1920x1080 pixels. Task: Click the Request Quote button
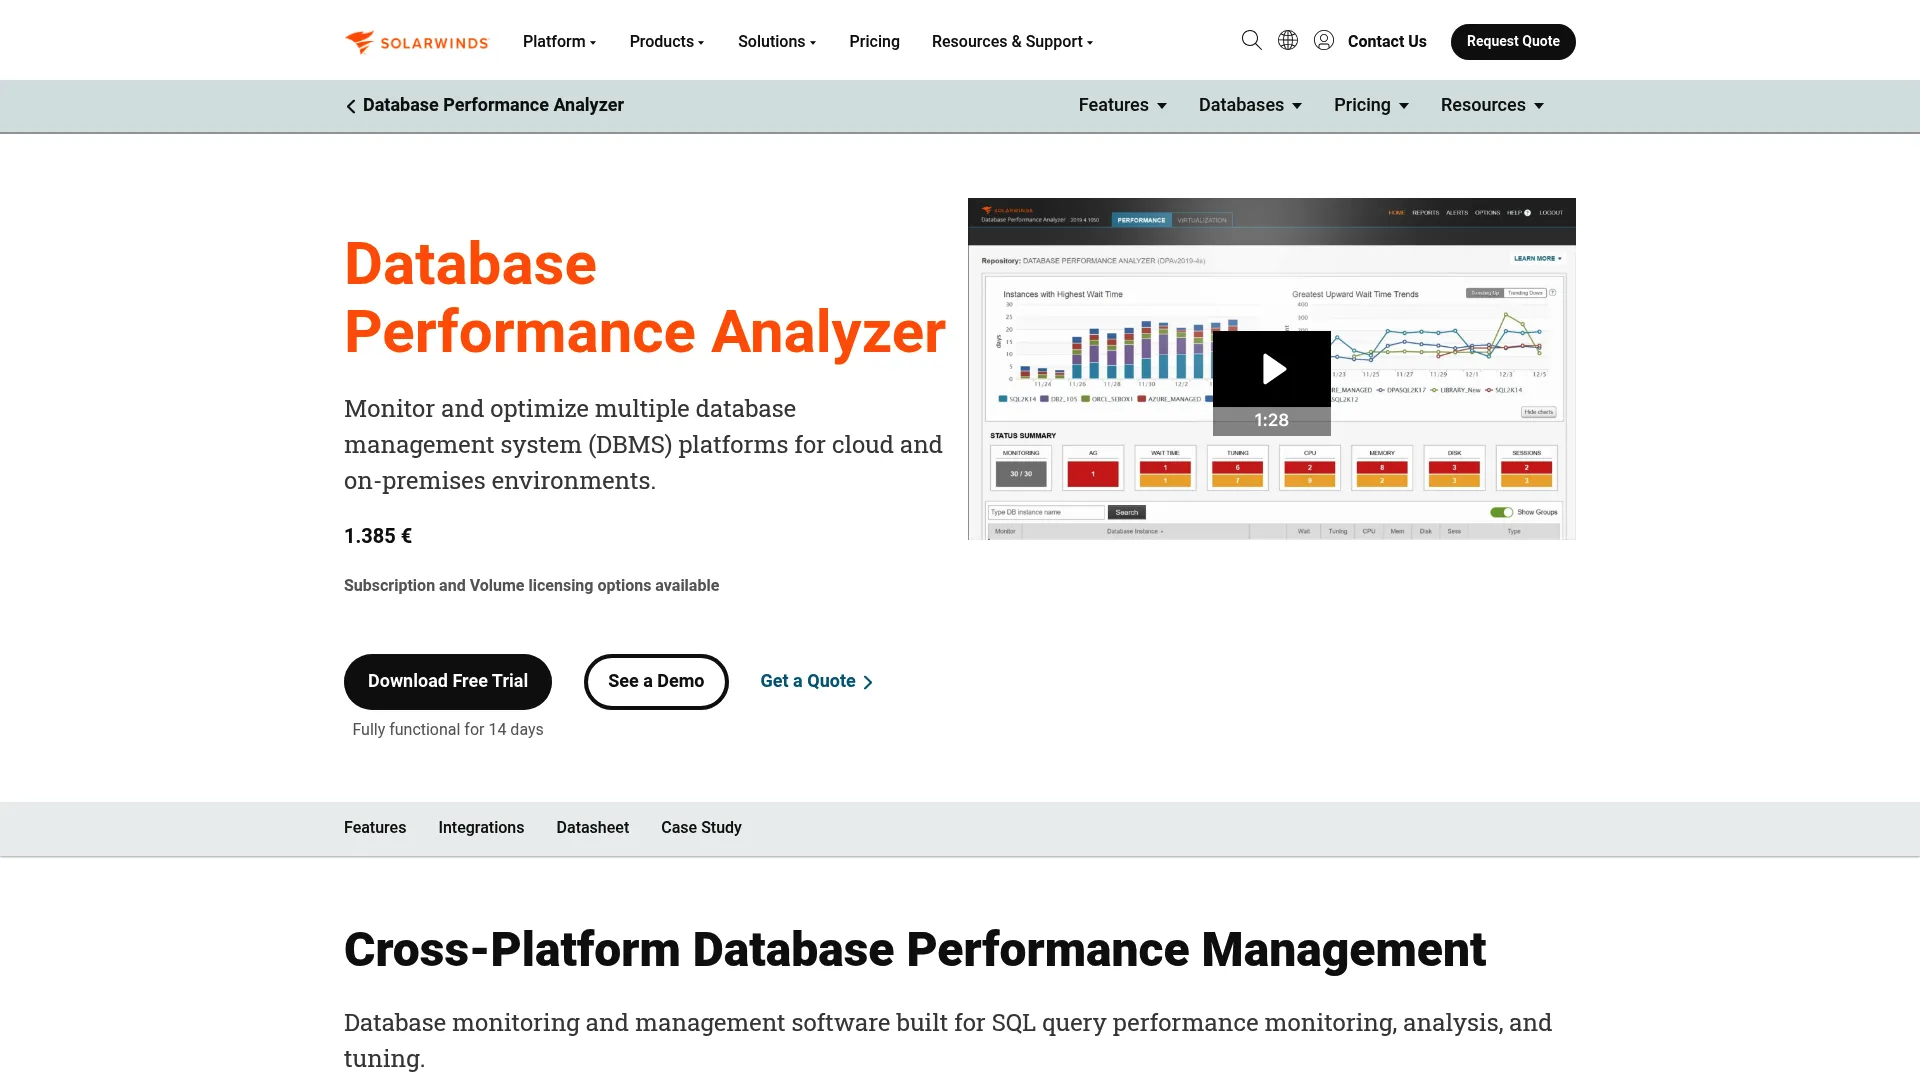coord(1513,41)
